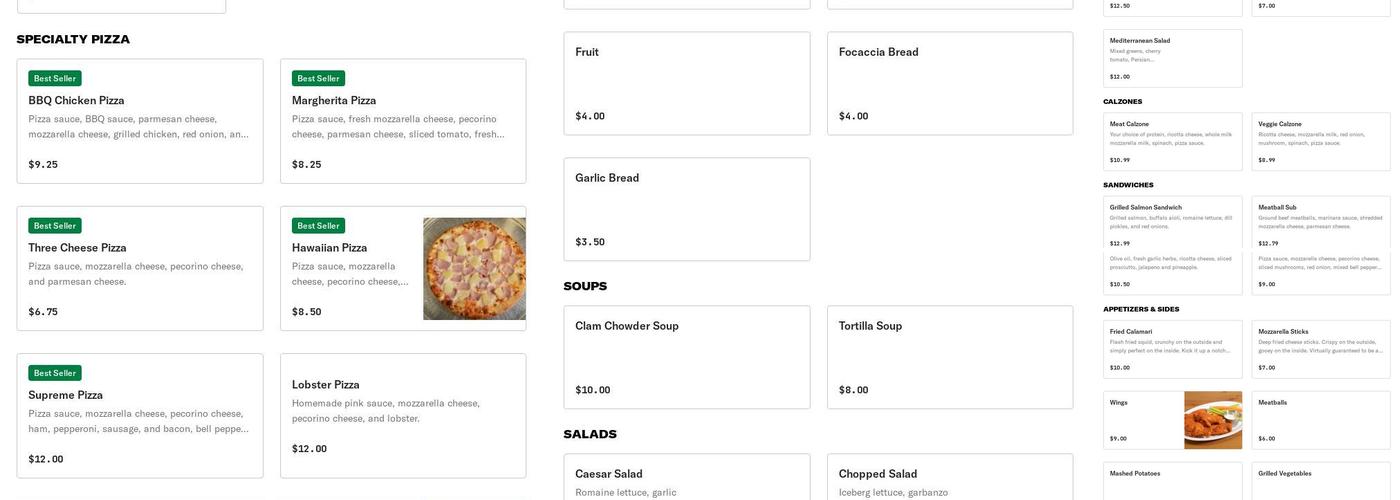The width and height of the screenshot is (1400, 500).
Task: Click the Hawaiian Pizza photo thumbnail
Action: click(474, 269)
